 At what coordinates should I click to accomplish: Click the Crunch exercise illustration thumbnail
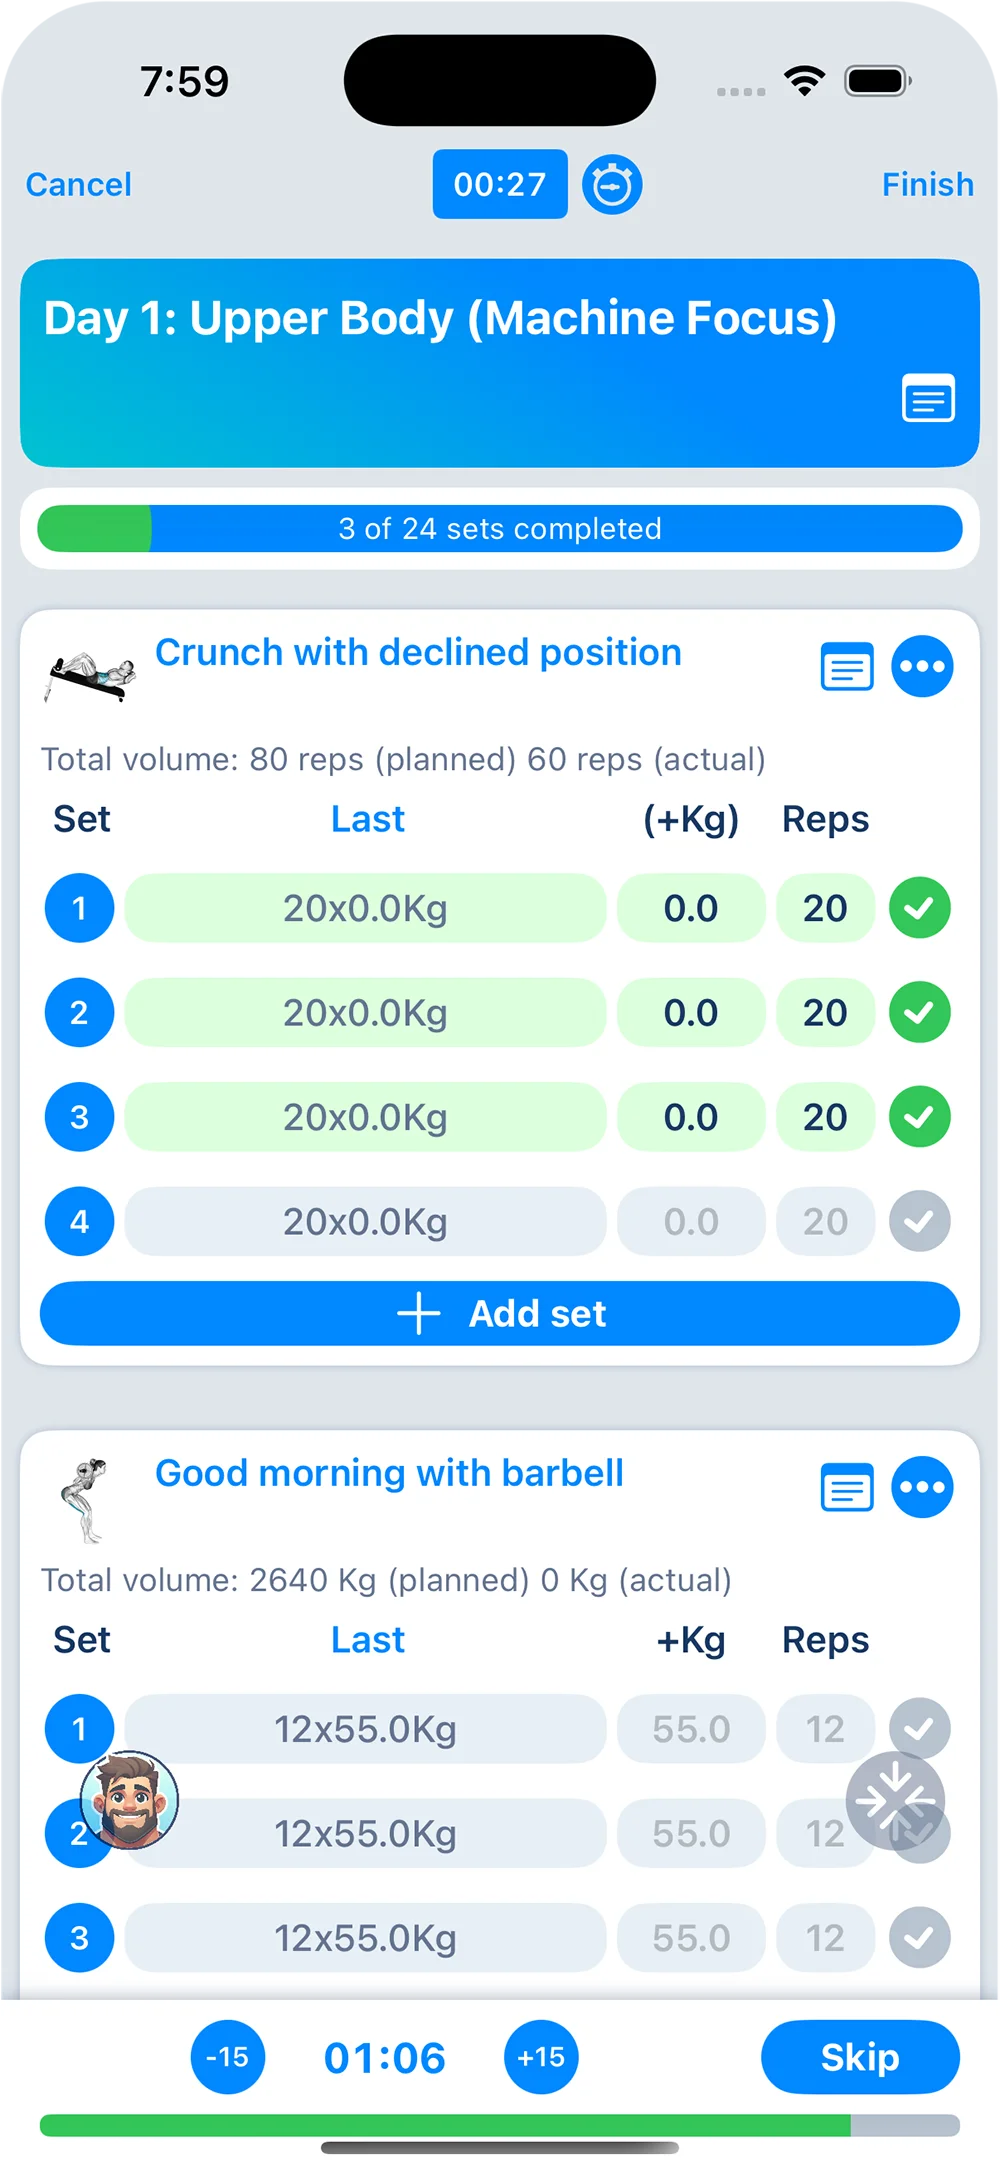pyautogui.click(x=90, y=674)
